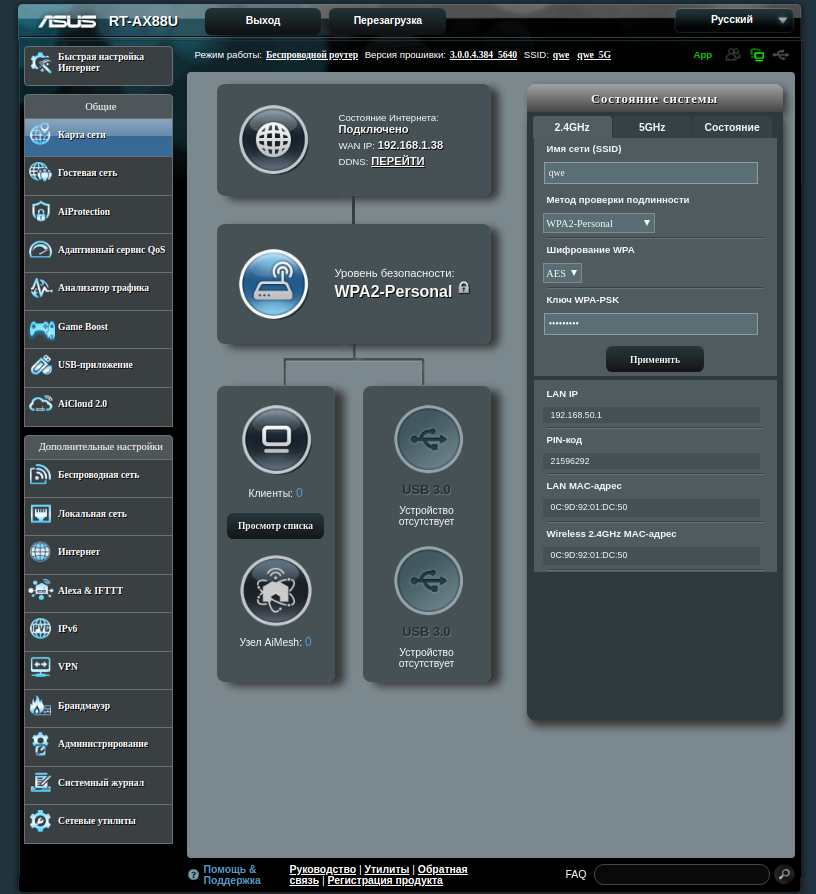Click the Просмотр списка button

pyautogui.click(x=275, y=526)
